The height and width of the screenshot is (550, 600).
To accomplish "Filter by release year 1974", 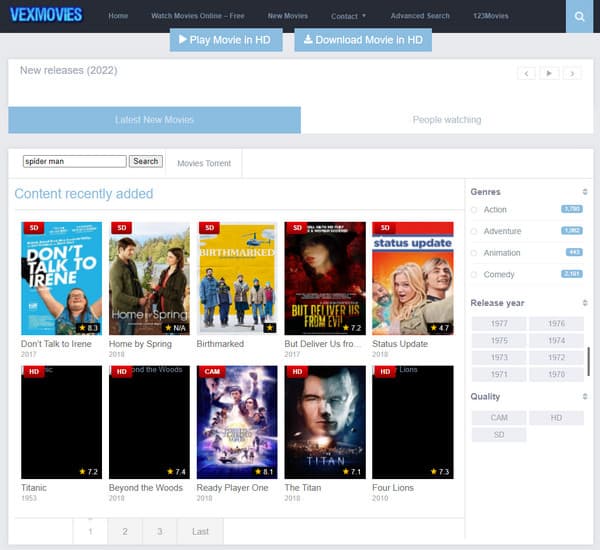I will (556, 341).
